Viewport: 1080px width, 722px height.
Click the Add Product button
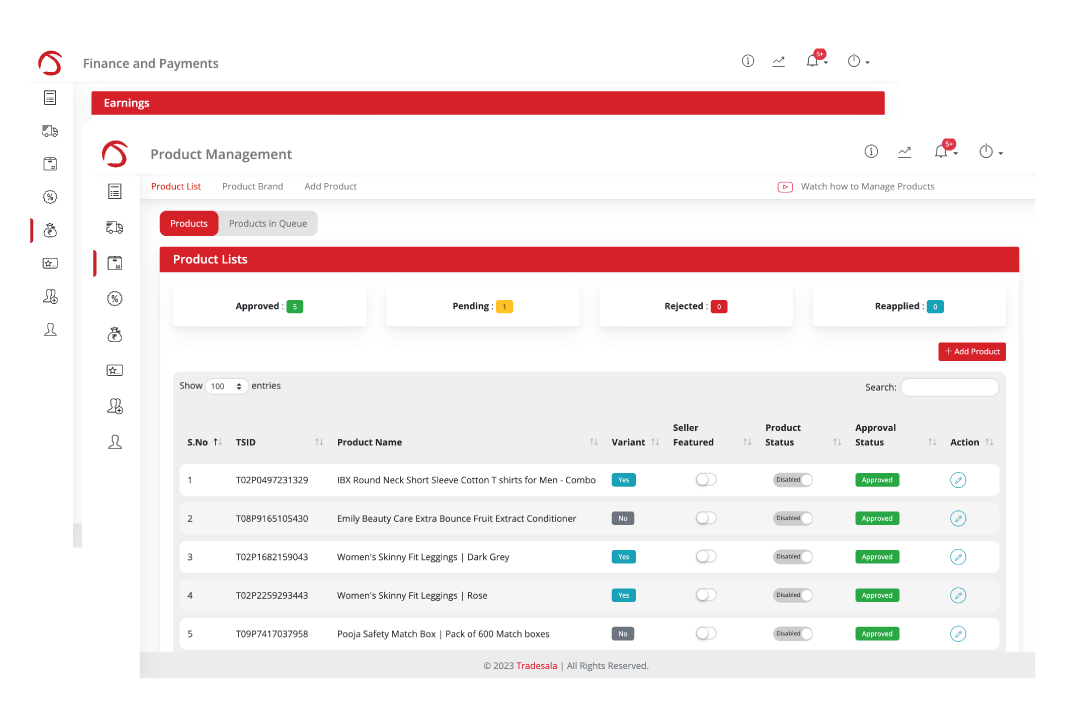(x=971, y=352)
